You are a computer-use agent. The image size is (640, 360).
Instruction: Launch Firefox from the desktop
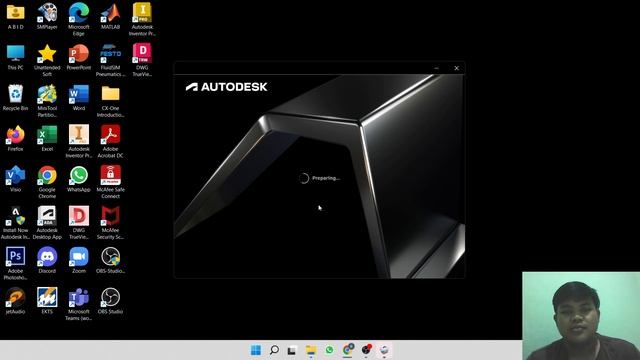coord(16,139)
